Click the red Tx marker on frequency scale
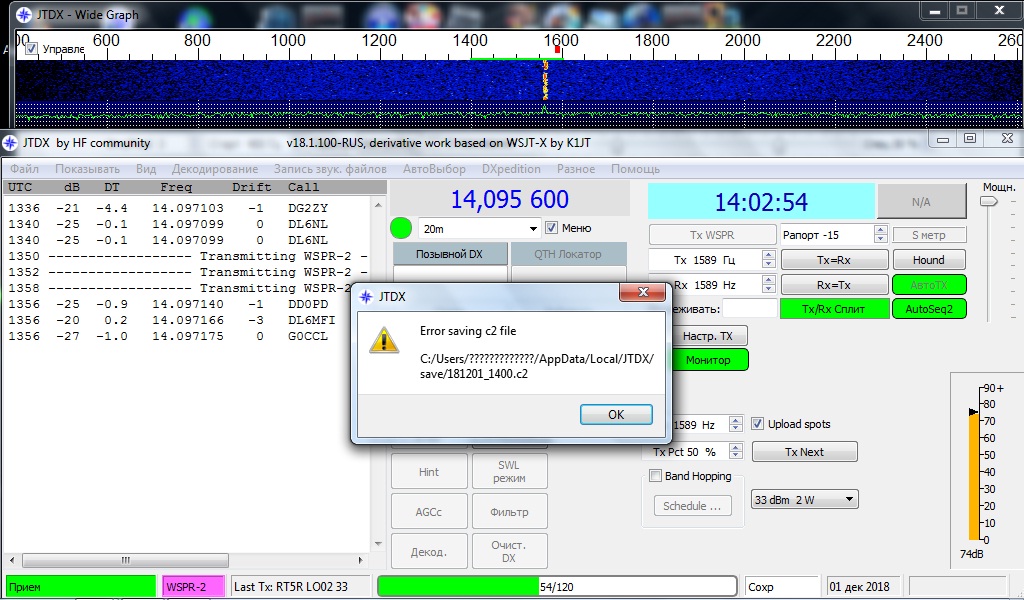 pos(558,48)
